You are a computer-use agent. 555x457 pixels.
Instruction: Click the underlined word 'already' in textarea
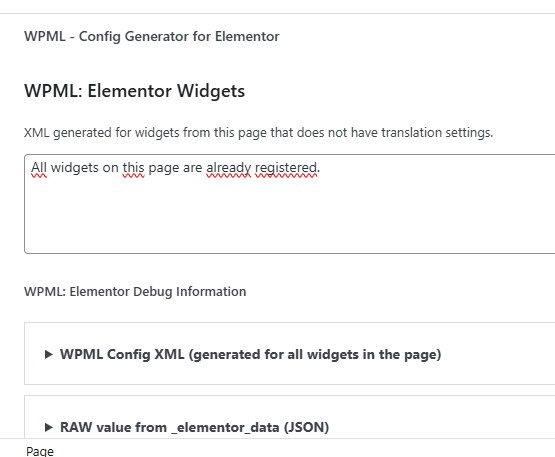[x=228, y=167]
